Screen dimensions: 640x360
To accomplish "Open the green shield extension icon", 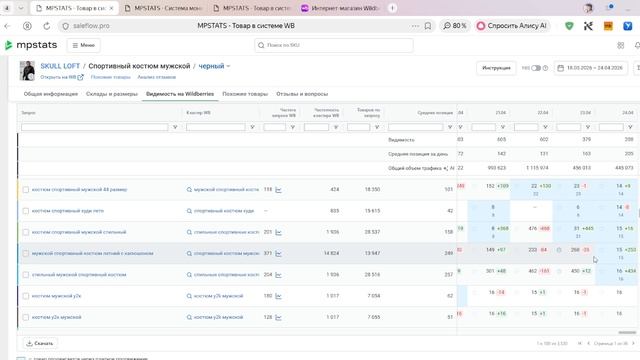I will (x=569, y=26).
